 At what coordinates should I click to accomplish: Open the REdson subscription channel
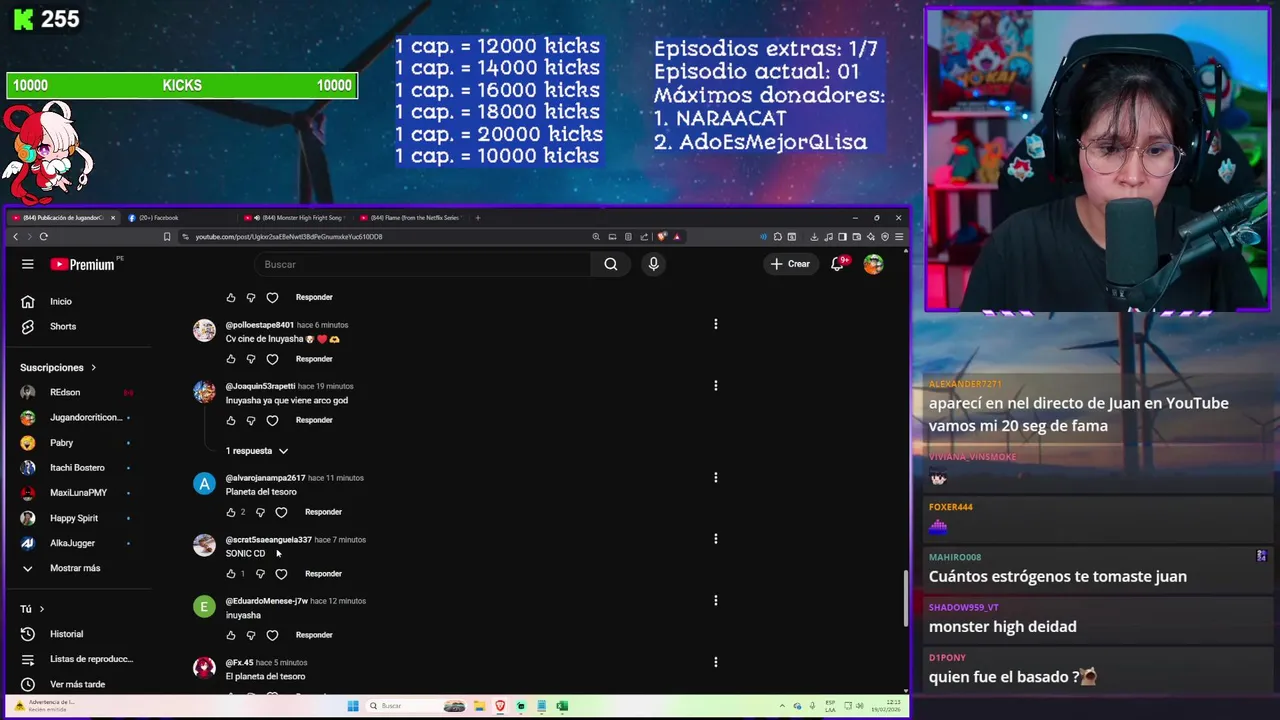[65, 392]
